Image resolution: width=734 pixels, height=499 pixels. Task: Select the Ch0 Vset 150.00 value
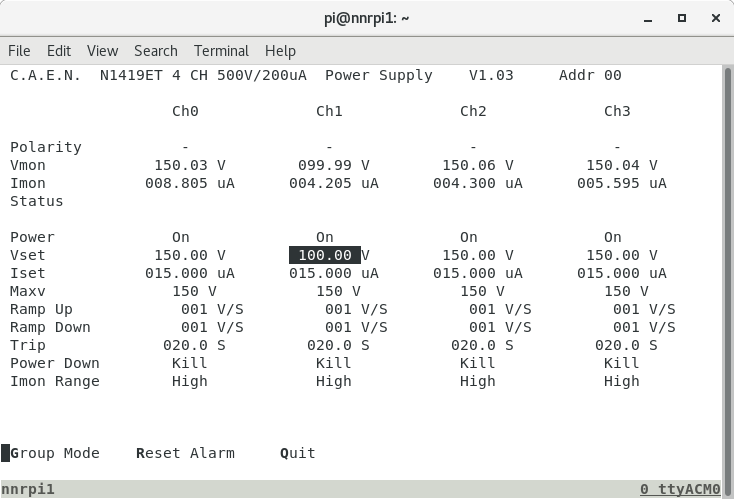(181, 255)
